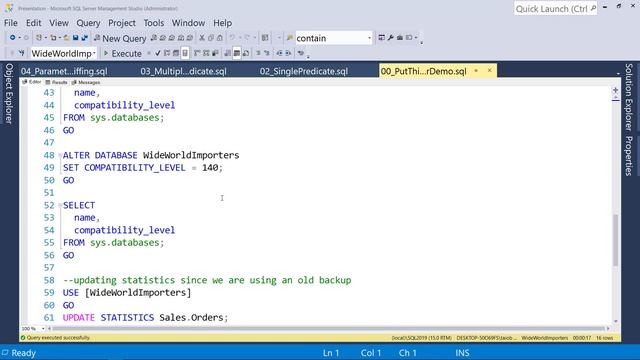Parse the query with checkmark icon

click(158, 53)
